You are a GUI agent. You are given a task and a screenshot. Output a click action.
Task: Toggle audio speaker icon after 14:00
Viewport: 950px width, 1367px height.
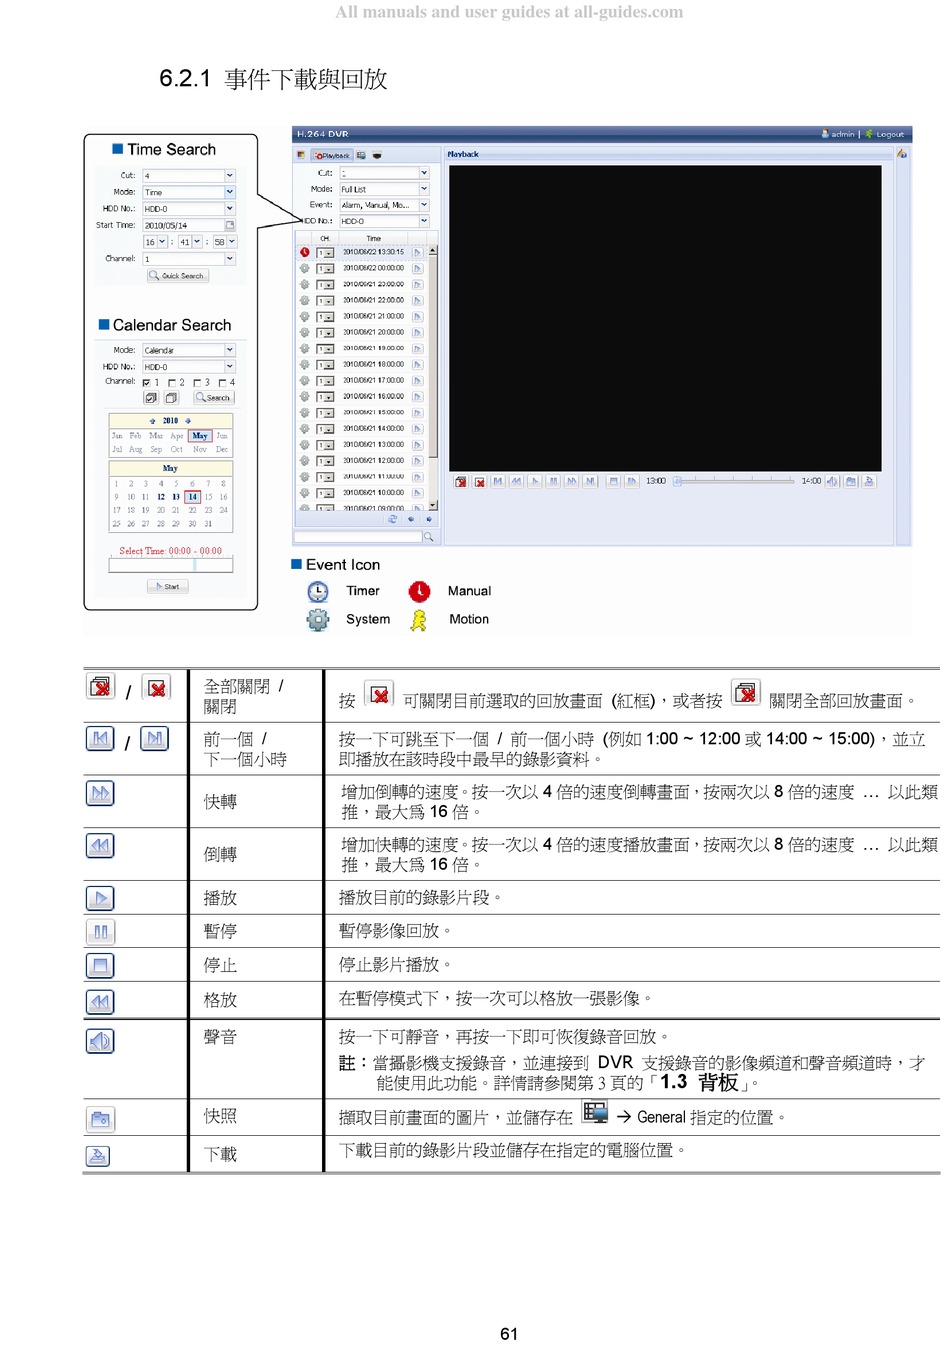(x=832, y=481)
